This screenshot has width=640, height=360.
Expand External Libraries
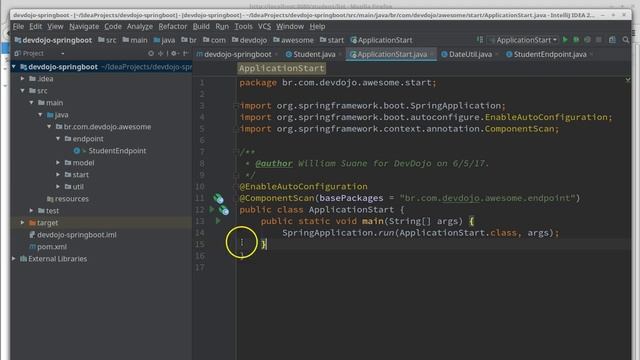tap(14, 259)
